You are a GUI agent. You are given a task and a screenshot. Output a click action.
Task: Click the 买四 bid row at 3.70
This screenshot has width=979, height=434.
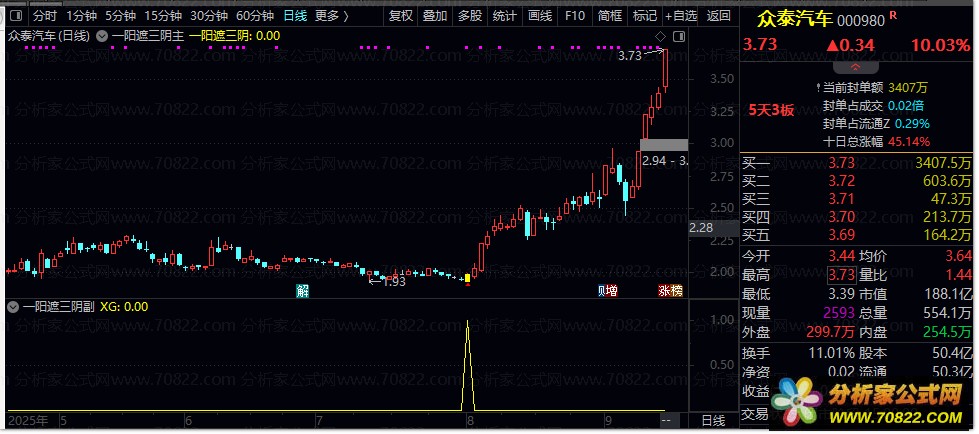858,217
